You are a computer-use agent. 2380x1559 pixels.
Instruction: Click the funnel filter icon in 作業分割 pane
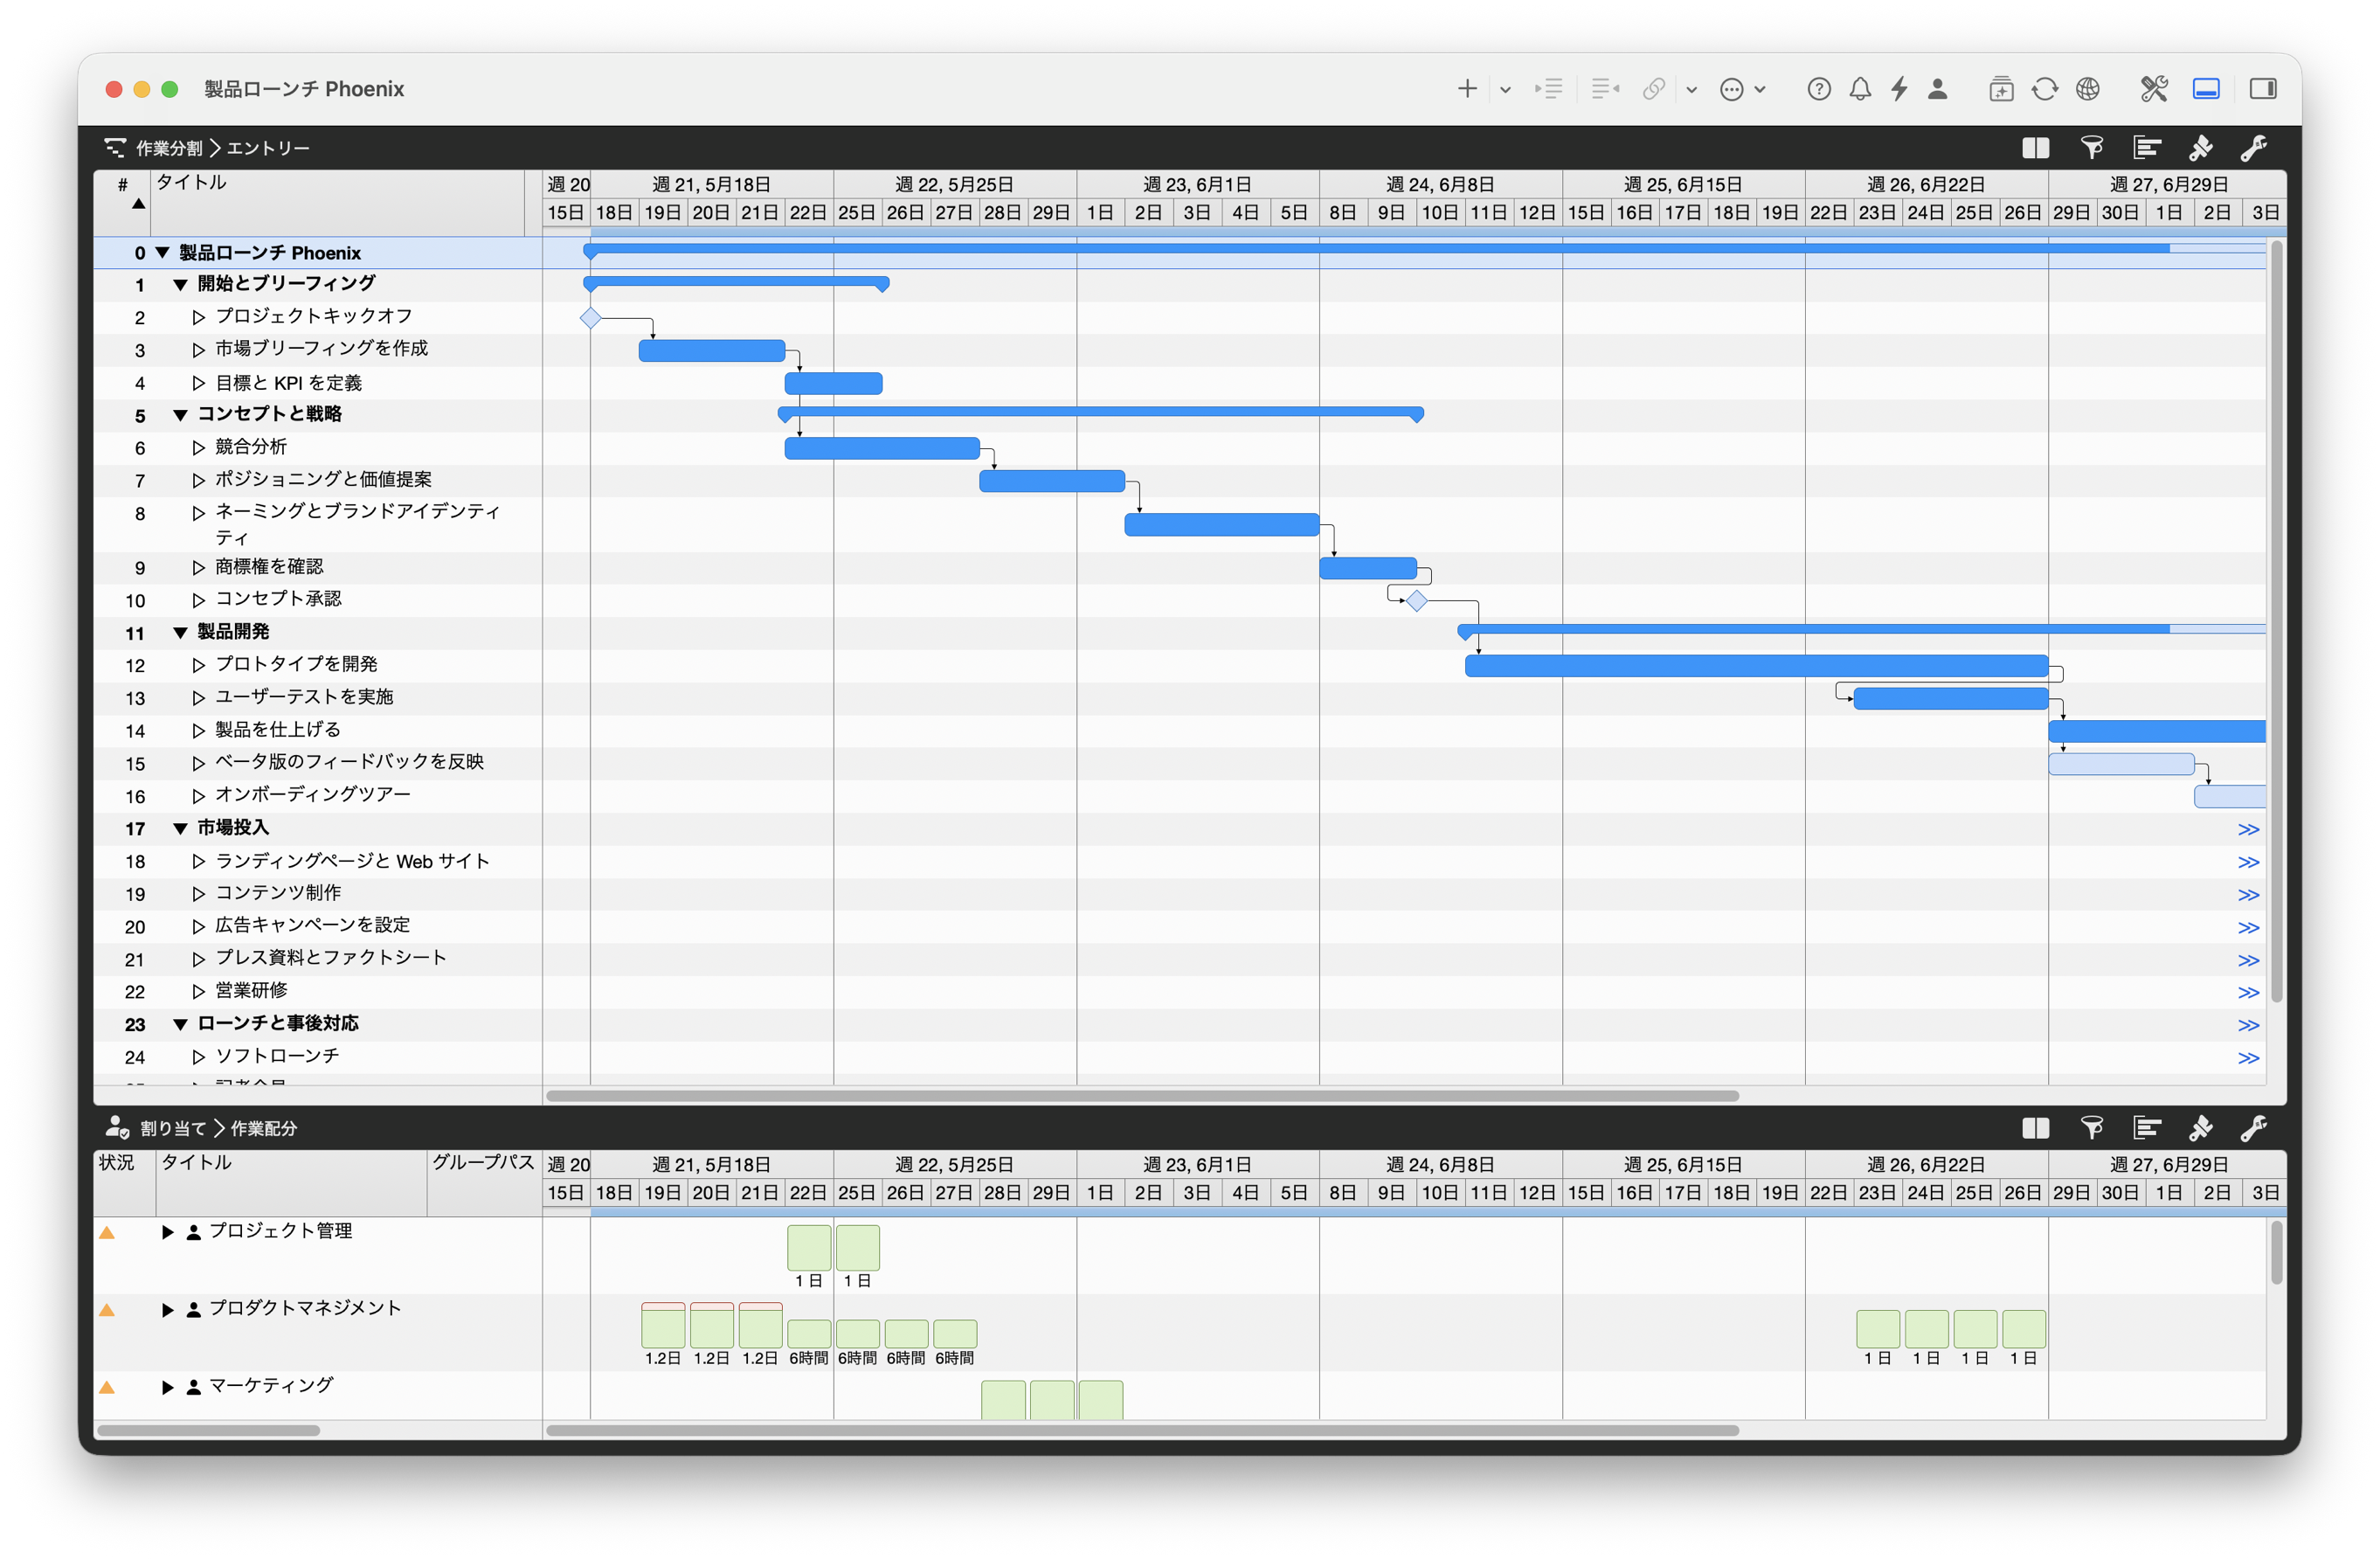click(x=2091, y=148)
